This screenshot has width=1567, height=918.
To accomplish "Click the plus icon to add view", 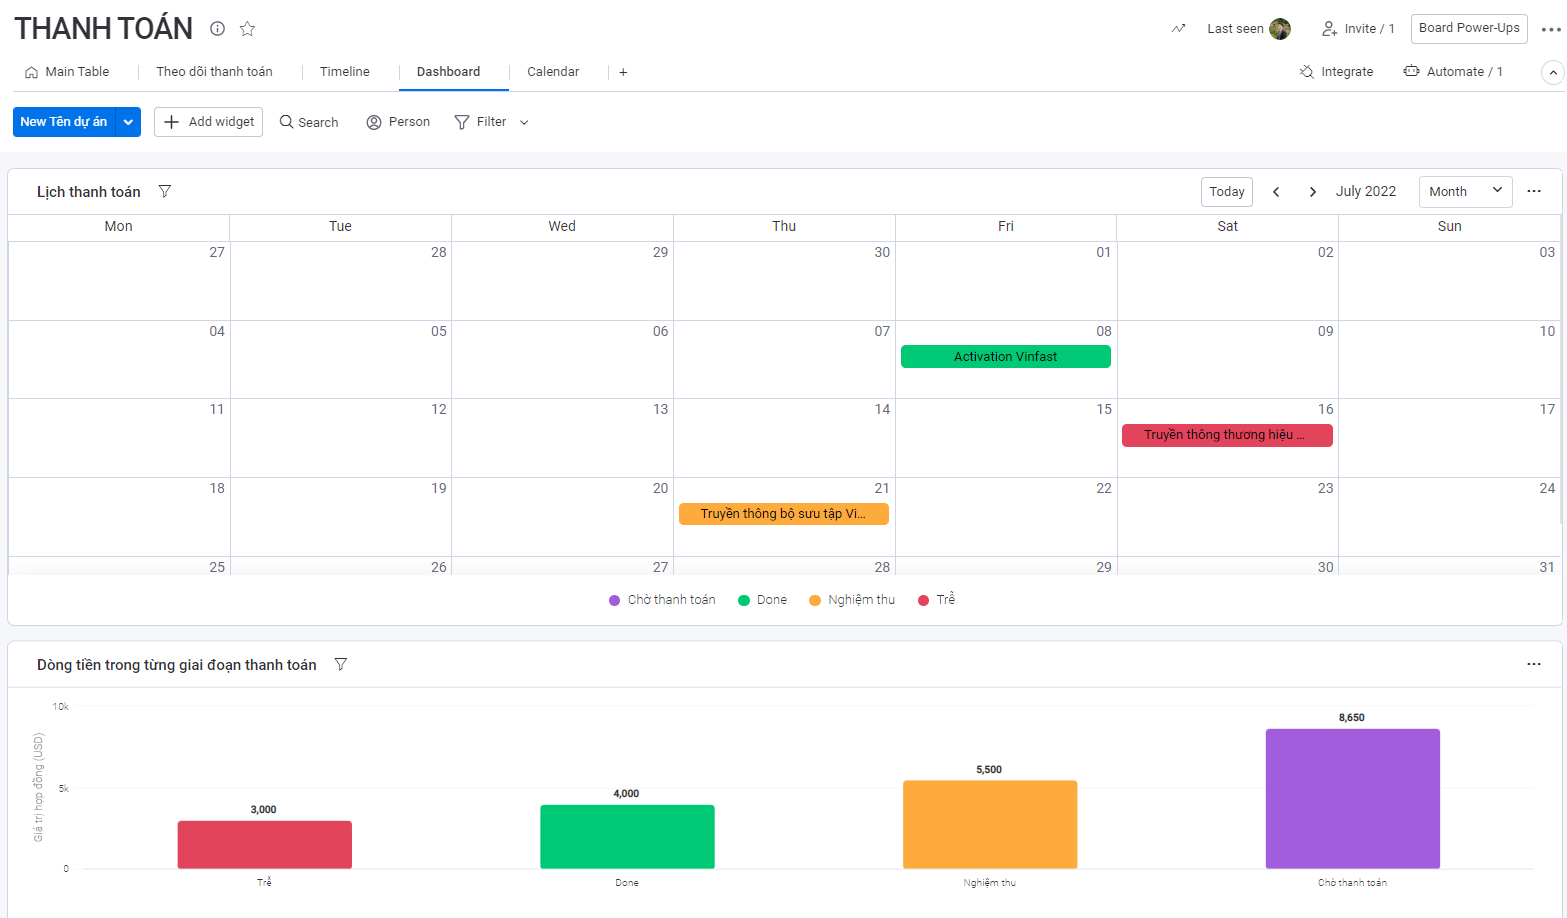I will 623,72.
